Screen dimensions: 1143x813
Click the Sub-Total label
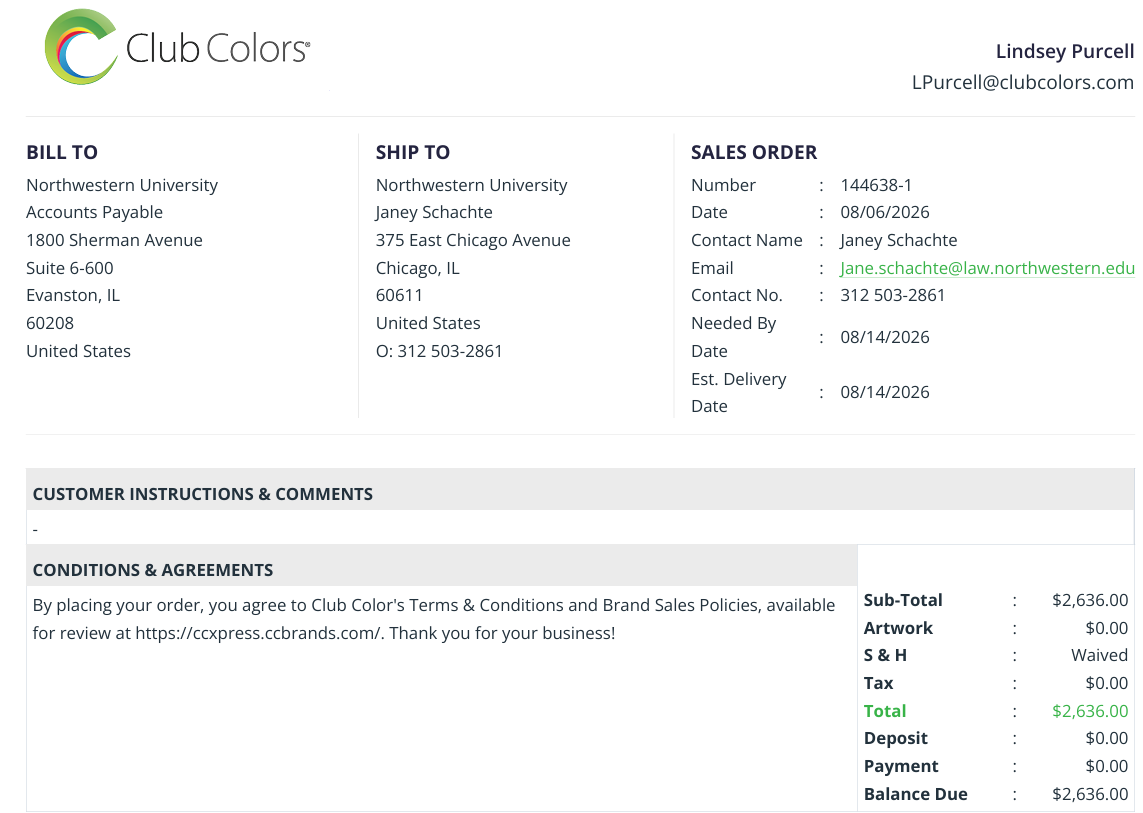903,600
